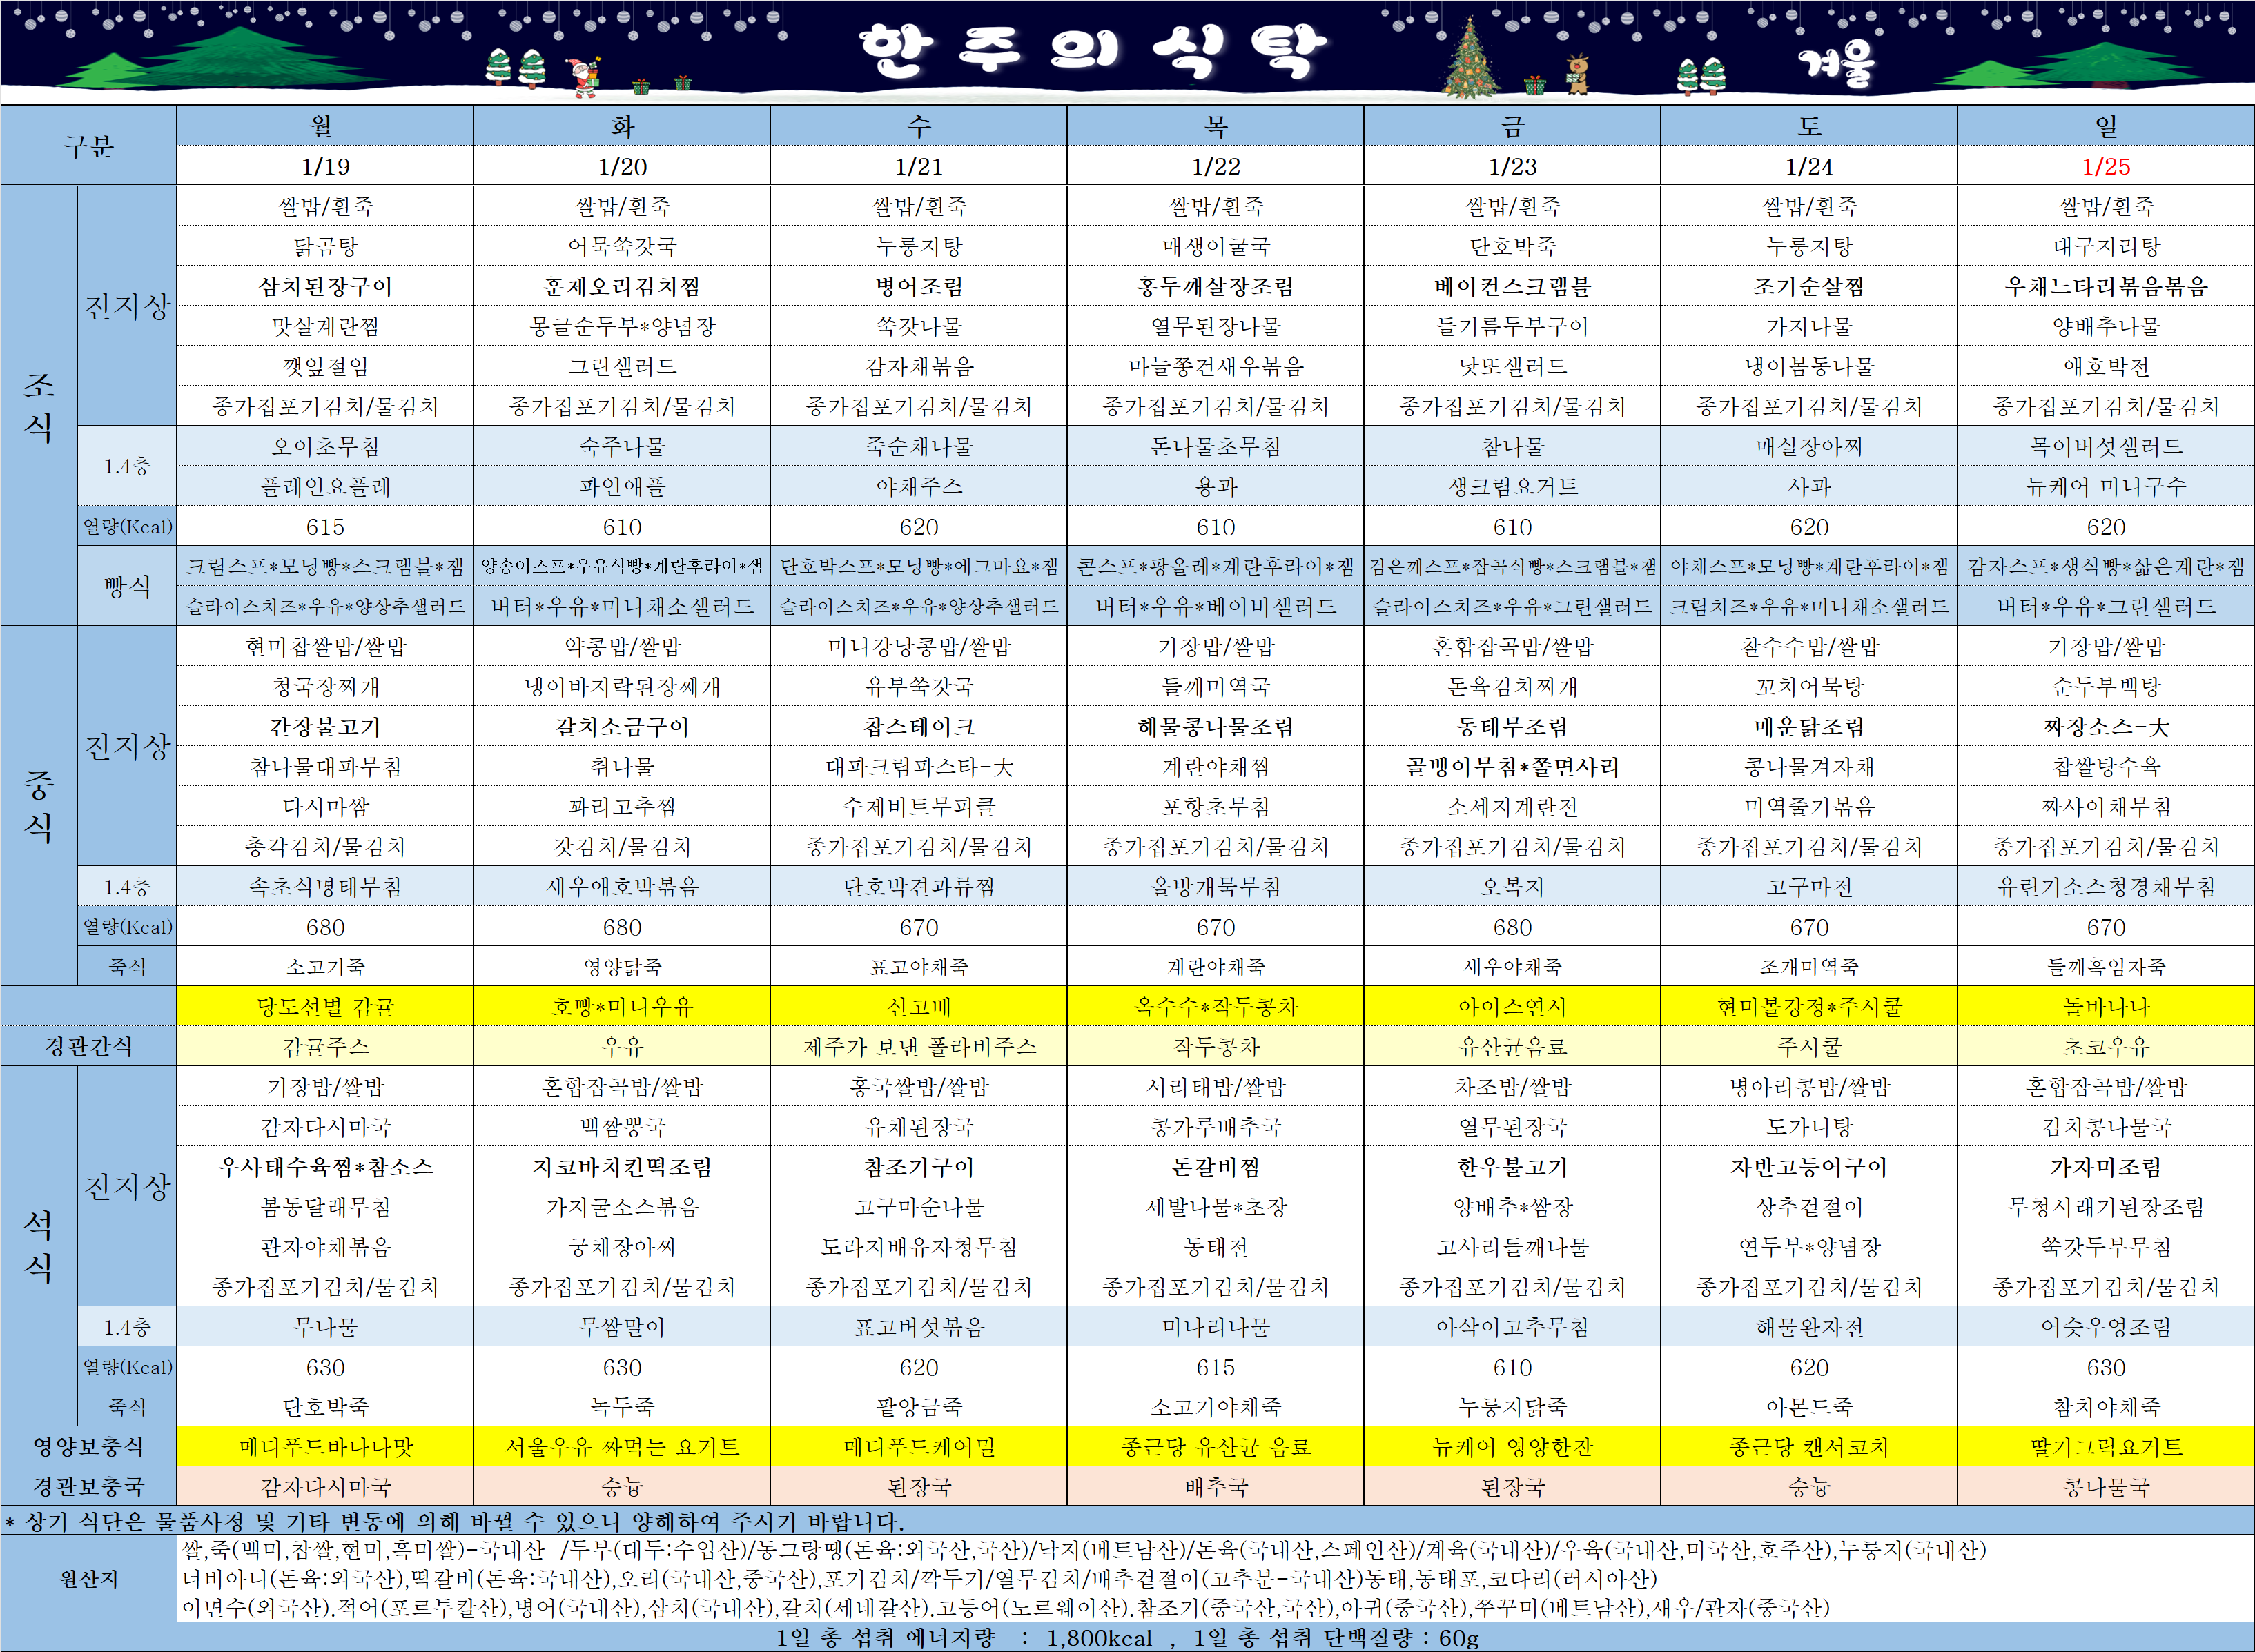Click the 한주의식탁 banner title
This screenshot has height=1652, width=2255.
click(1093, 50)
